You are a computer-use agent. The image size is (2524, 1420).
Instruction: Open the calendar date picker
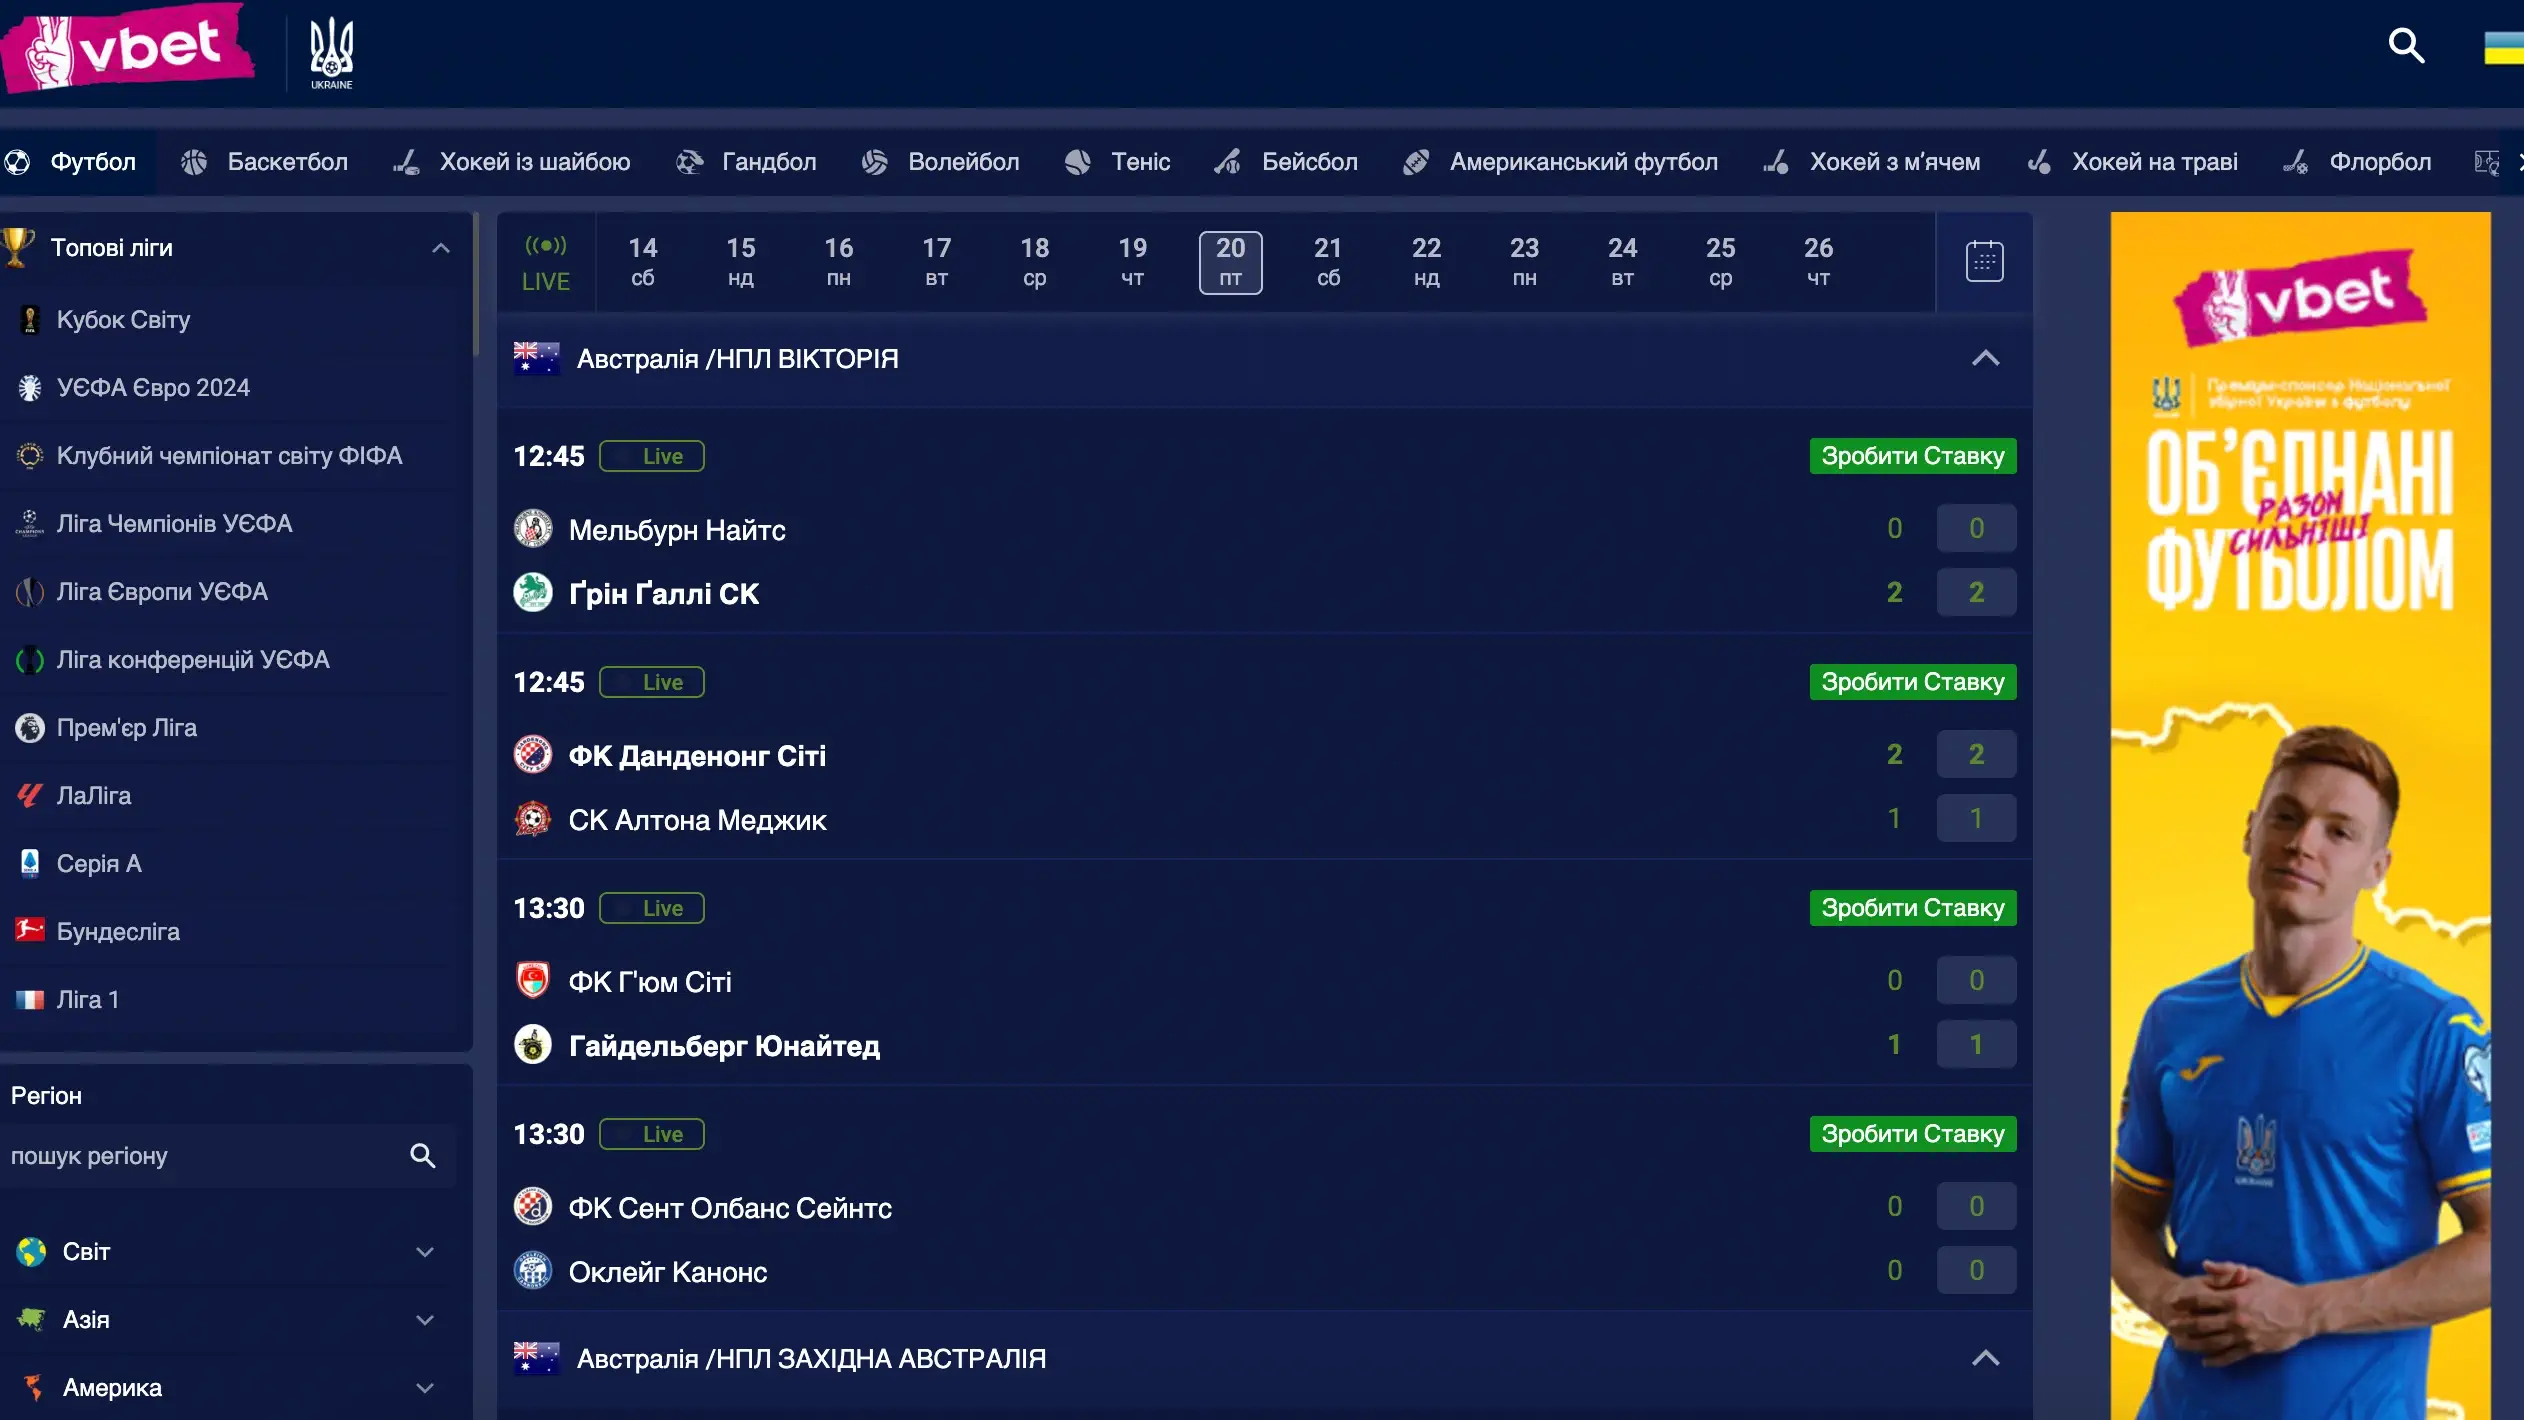click(x=1983, y=261)
